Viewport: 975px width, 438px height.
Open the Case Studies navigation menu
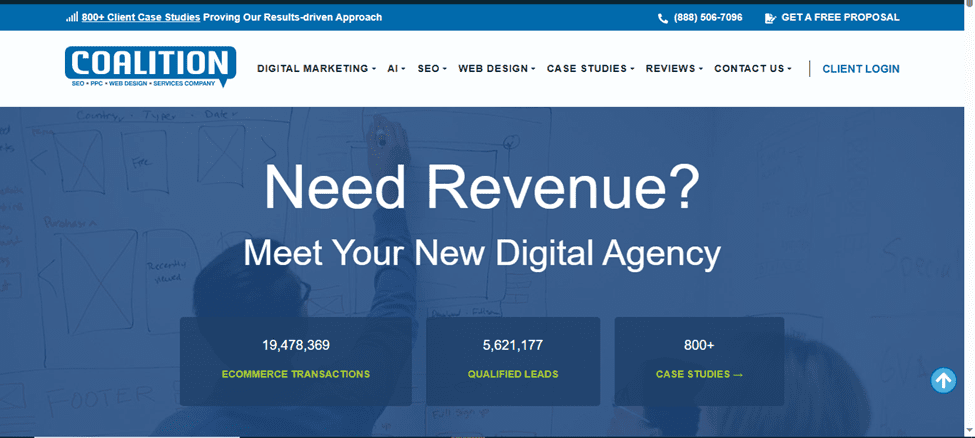[x=590, y=69]
